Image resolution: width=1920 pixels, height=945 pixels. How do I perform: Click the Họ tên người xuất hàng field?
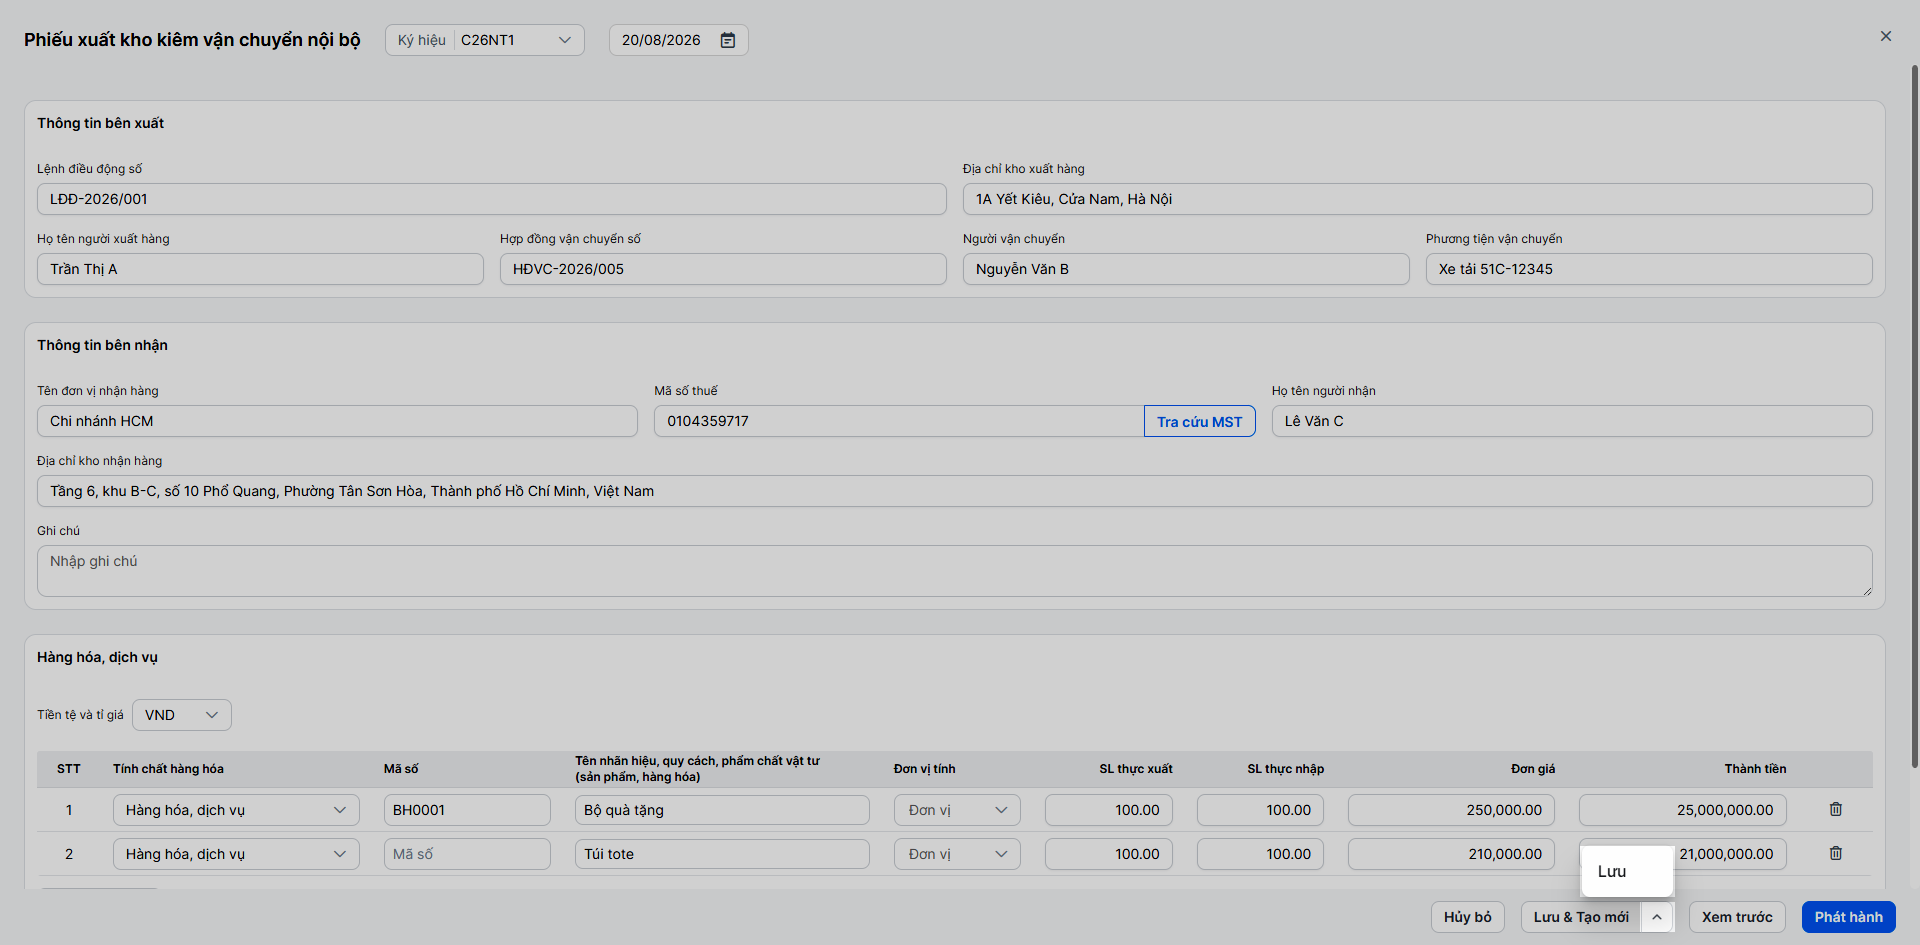[260, 269]
